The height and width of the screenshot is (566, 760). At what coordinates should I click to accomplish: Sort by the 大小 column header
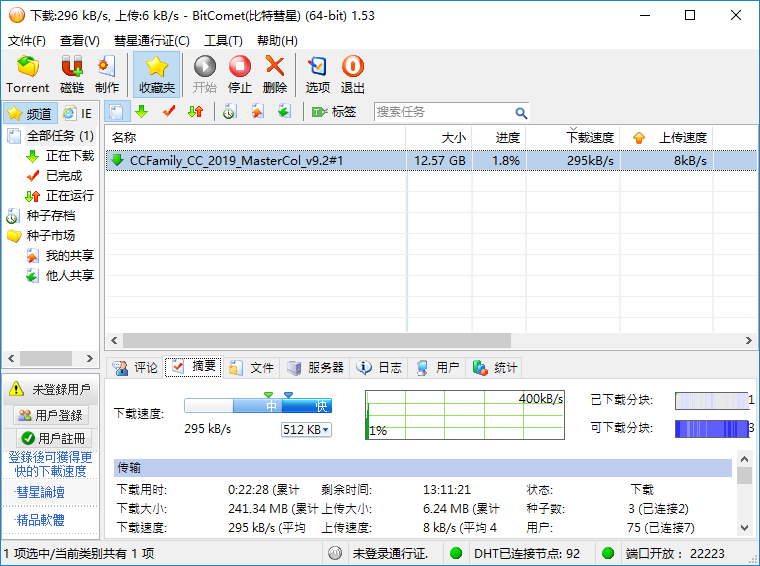tap(439, 138)
